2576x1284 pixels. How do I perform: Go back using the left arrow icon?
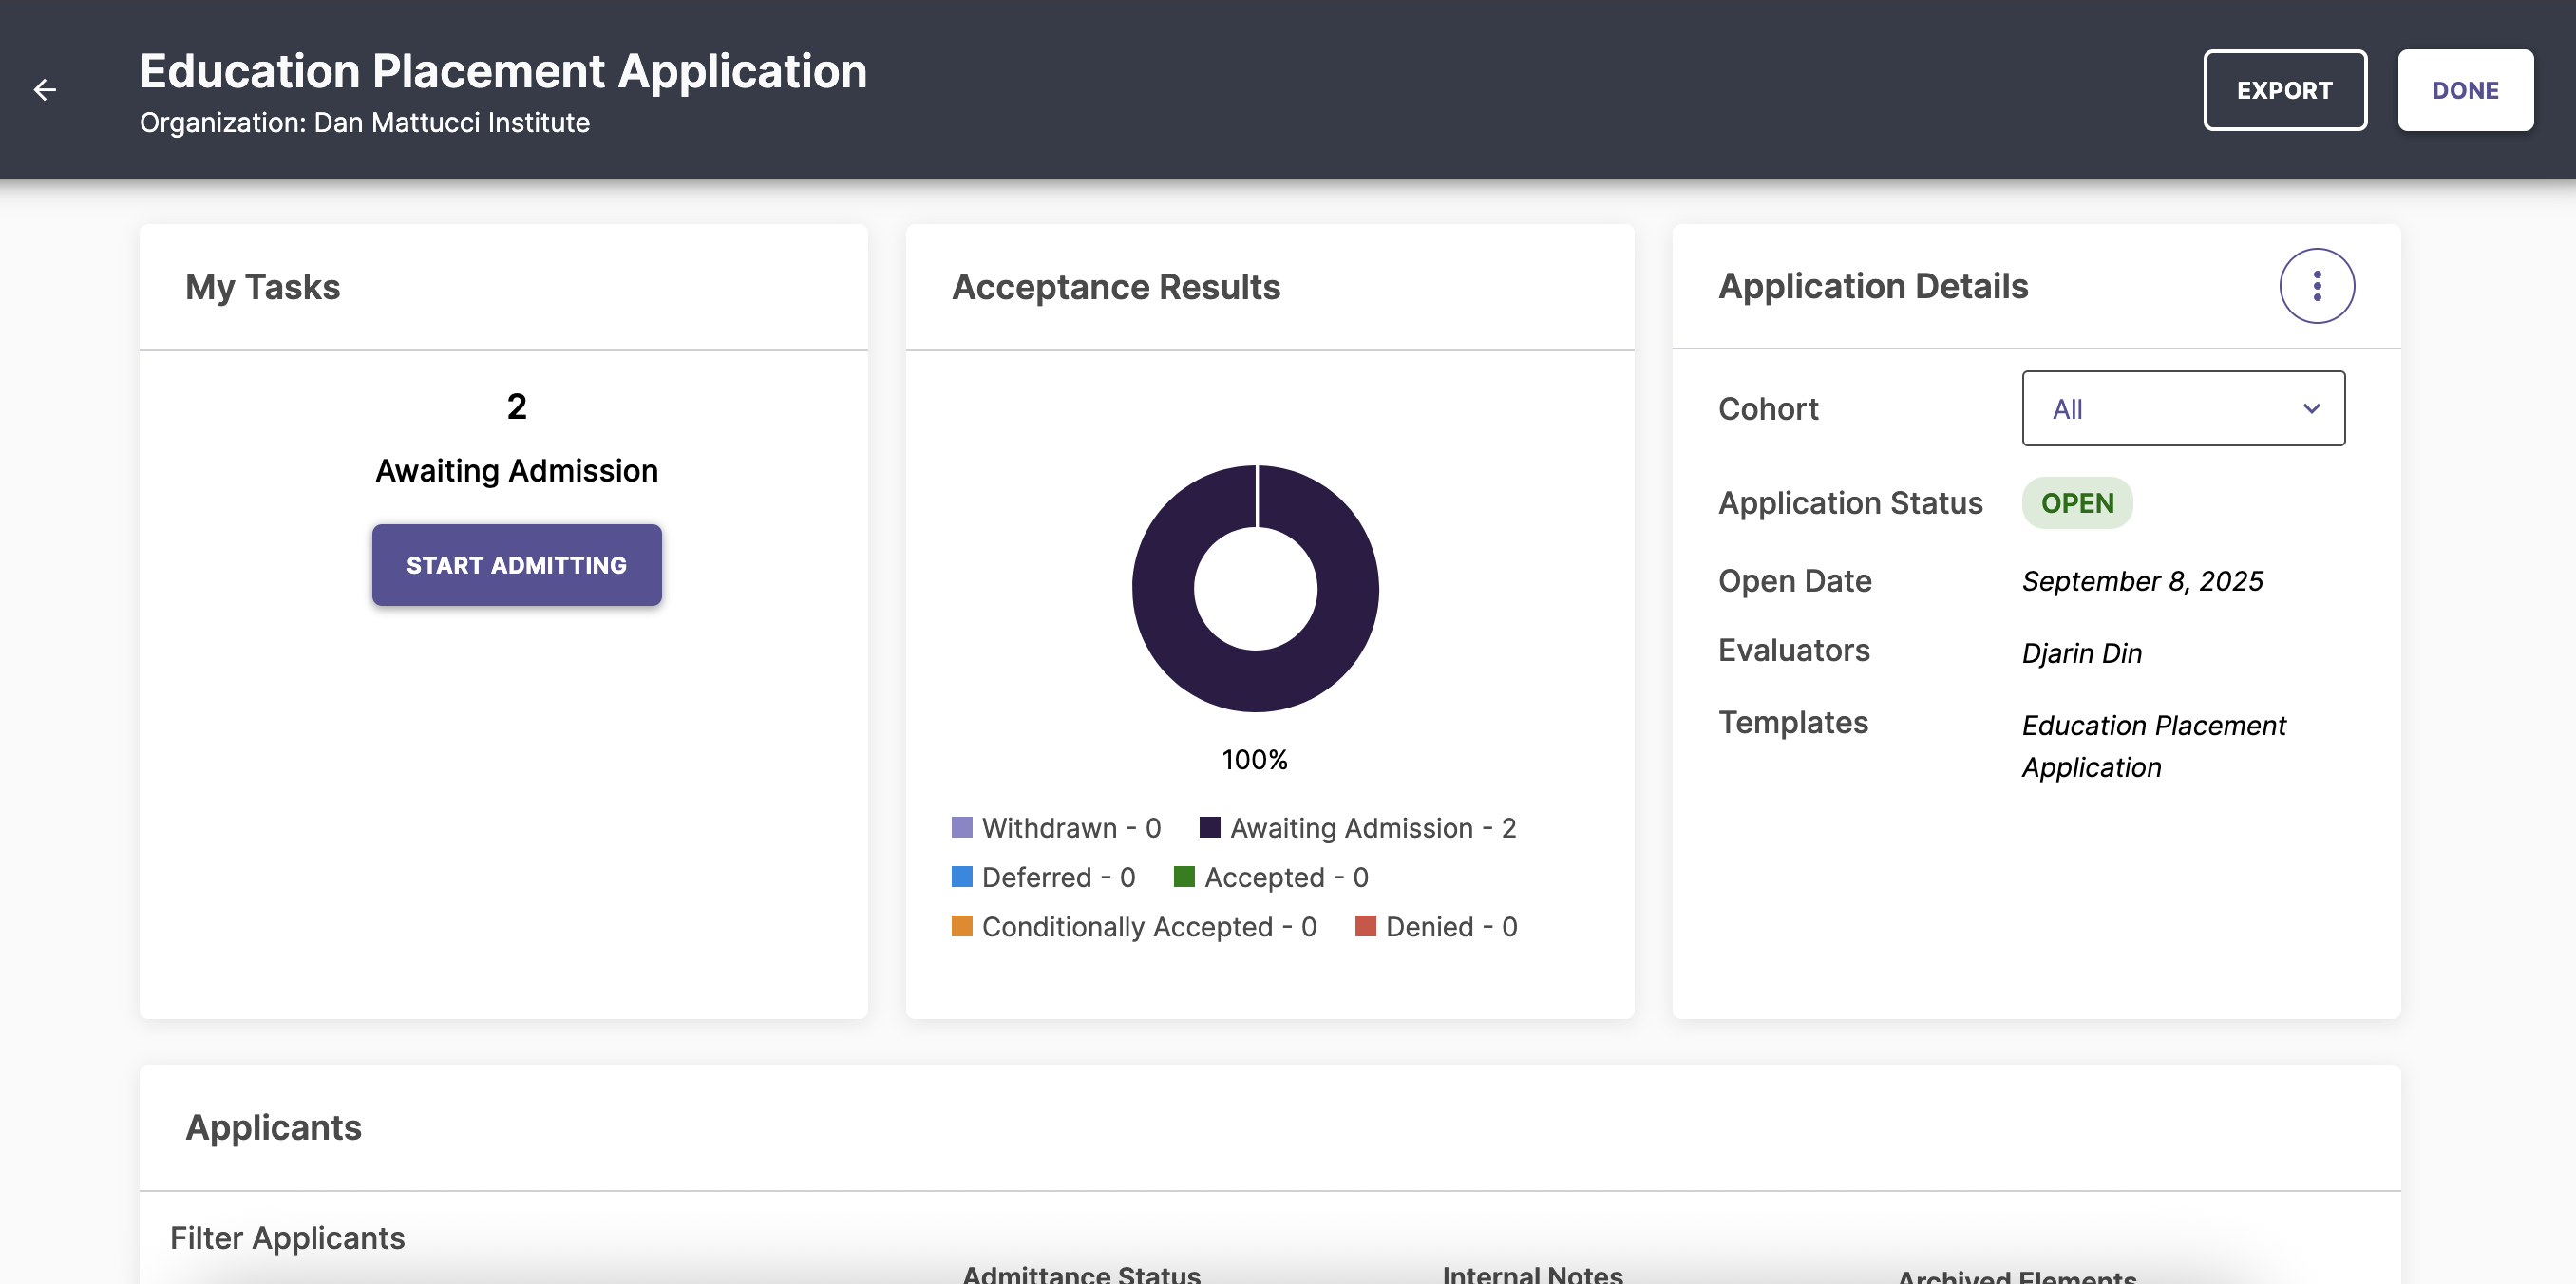point(45,90)
